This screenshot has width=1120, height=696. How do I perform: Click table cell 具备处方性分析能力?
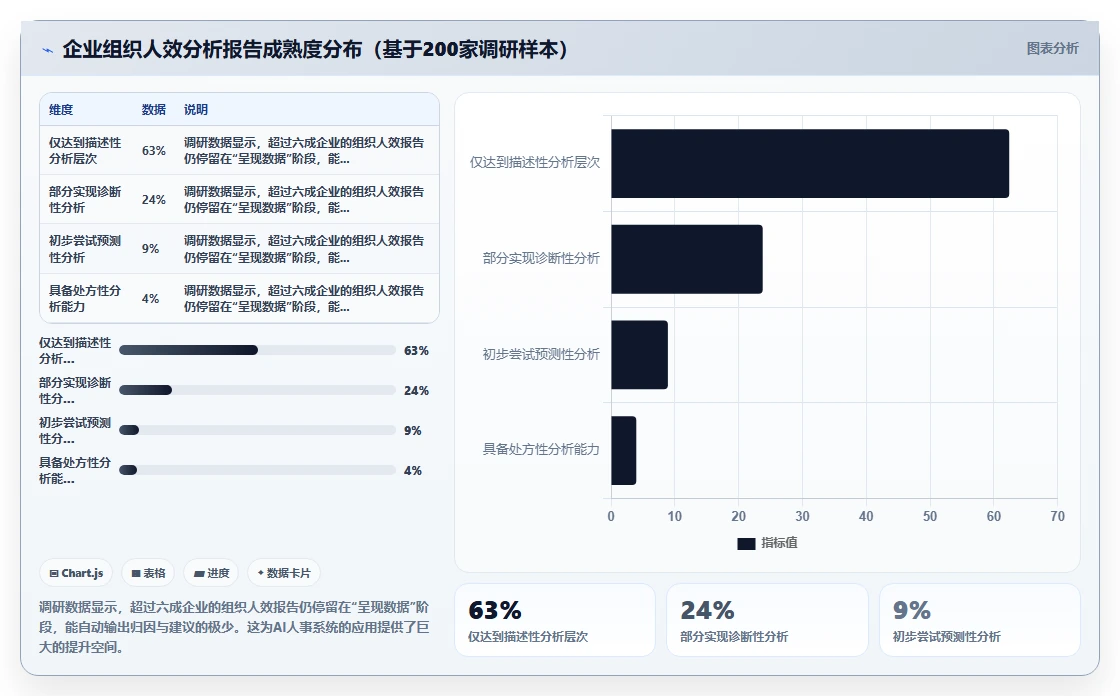pyautogui.click(x=85, y=299)
